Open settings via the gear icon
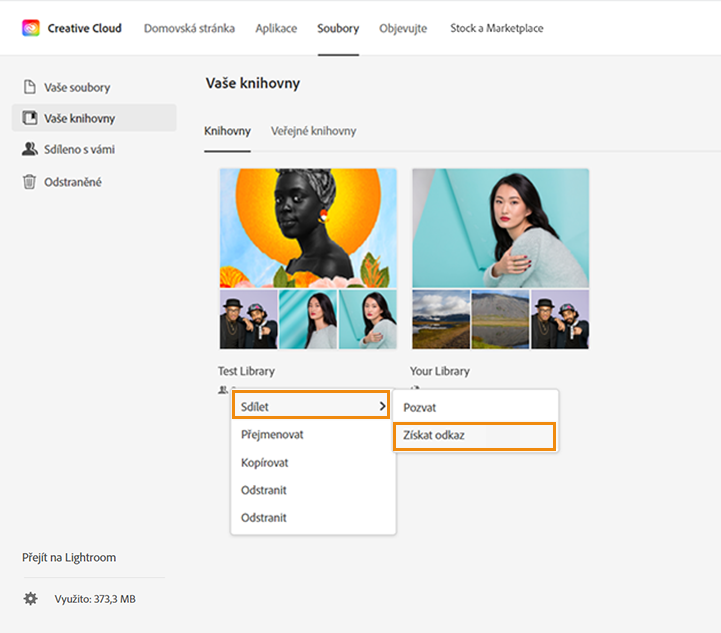This screenshot has width=721, height=633. 31,599
